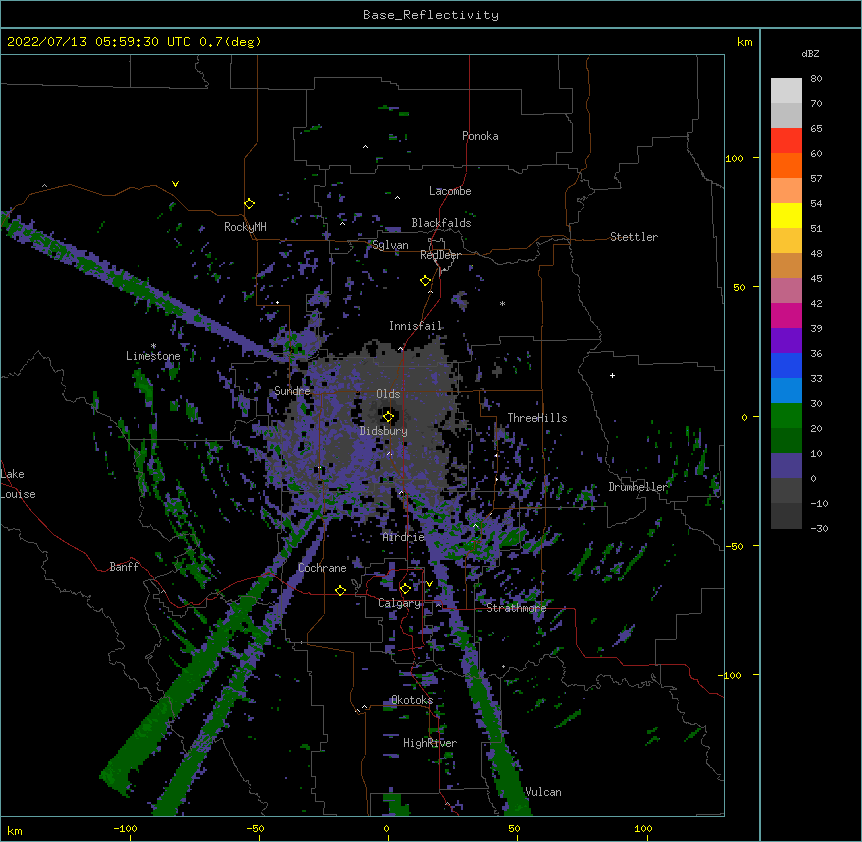Click the Calgary label
The image size is (862, 842).
(x=399, y=603)
